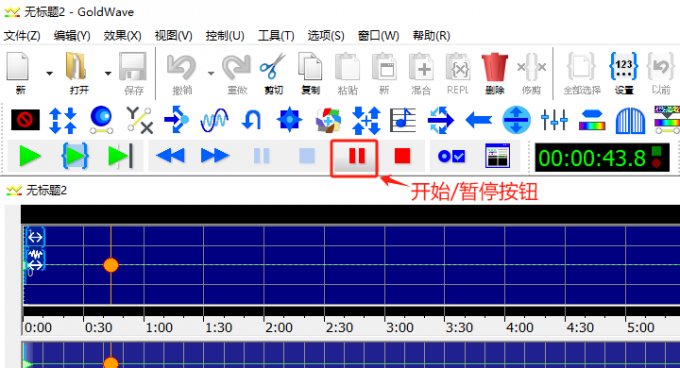Click the blue circle with up-down arrows icon
This screenshot has height=368, width=680.
(x=516, y=120)
